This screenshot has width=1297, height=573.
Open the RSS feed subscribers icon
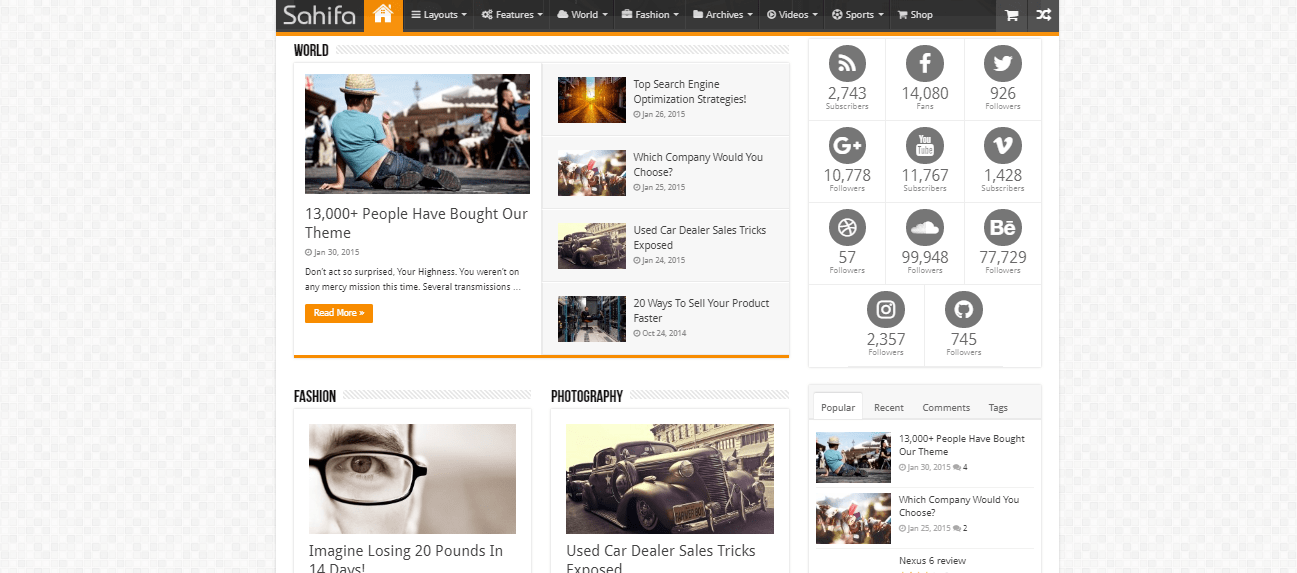click(x=847, y=64)
